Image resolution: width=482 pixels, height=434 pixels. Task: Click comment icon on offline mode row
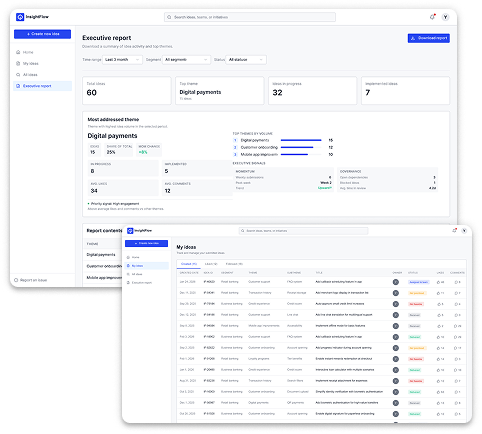pyautogui.click(x=456, y=326)
